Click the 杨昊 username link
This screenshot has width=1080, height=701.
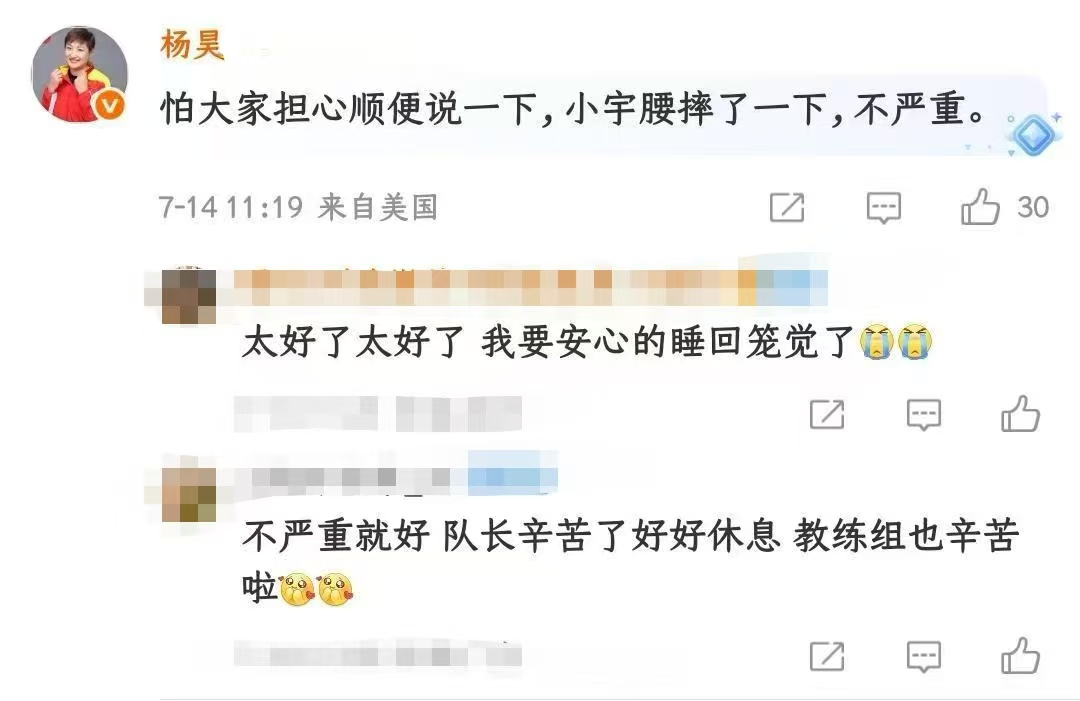192,45
